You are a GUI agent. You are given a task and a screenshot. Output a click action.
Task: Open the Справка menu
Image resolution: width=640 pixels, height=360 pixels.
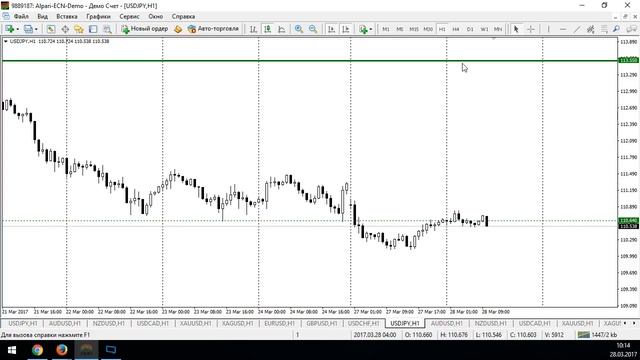[183, 16]
